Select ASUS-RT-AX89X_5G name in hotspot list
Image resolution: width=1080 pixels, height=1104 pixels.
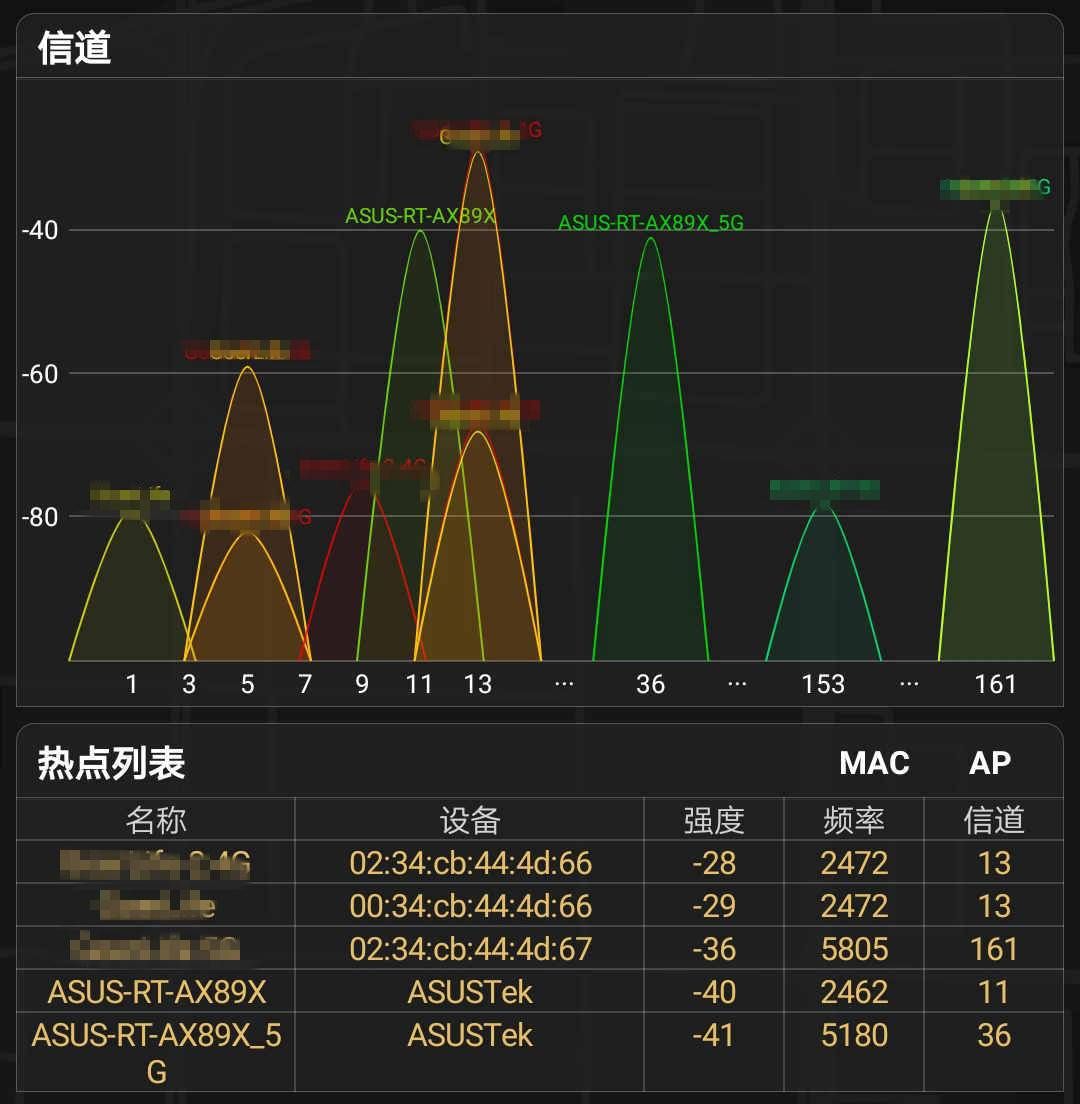pos(156,1053)
